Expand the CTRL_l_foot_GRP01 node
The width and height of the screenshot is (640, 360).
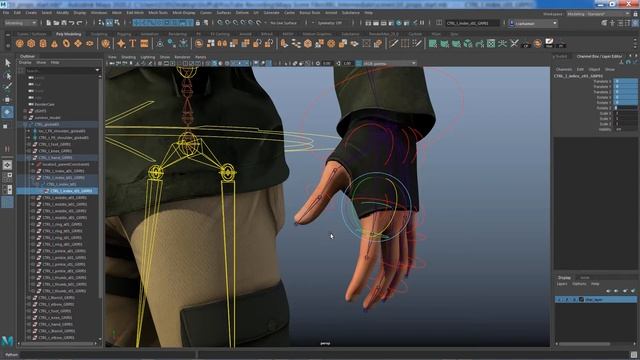coord(29,144)
